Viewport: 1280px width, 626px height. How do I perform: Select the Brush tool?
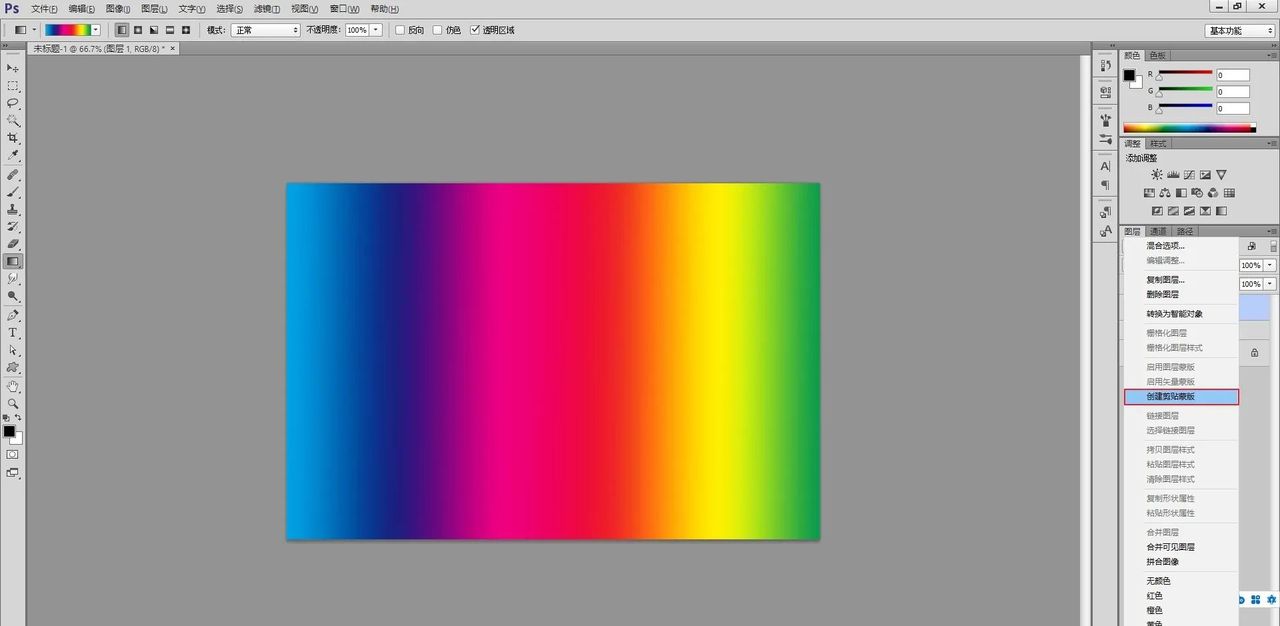pos(13,191)
